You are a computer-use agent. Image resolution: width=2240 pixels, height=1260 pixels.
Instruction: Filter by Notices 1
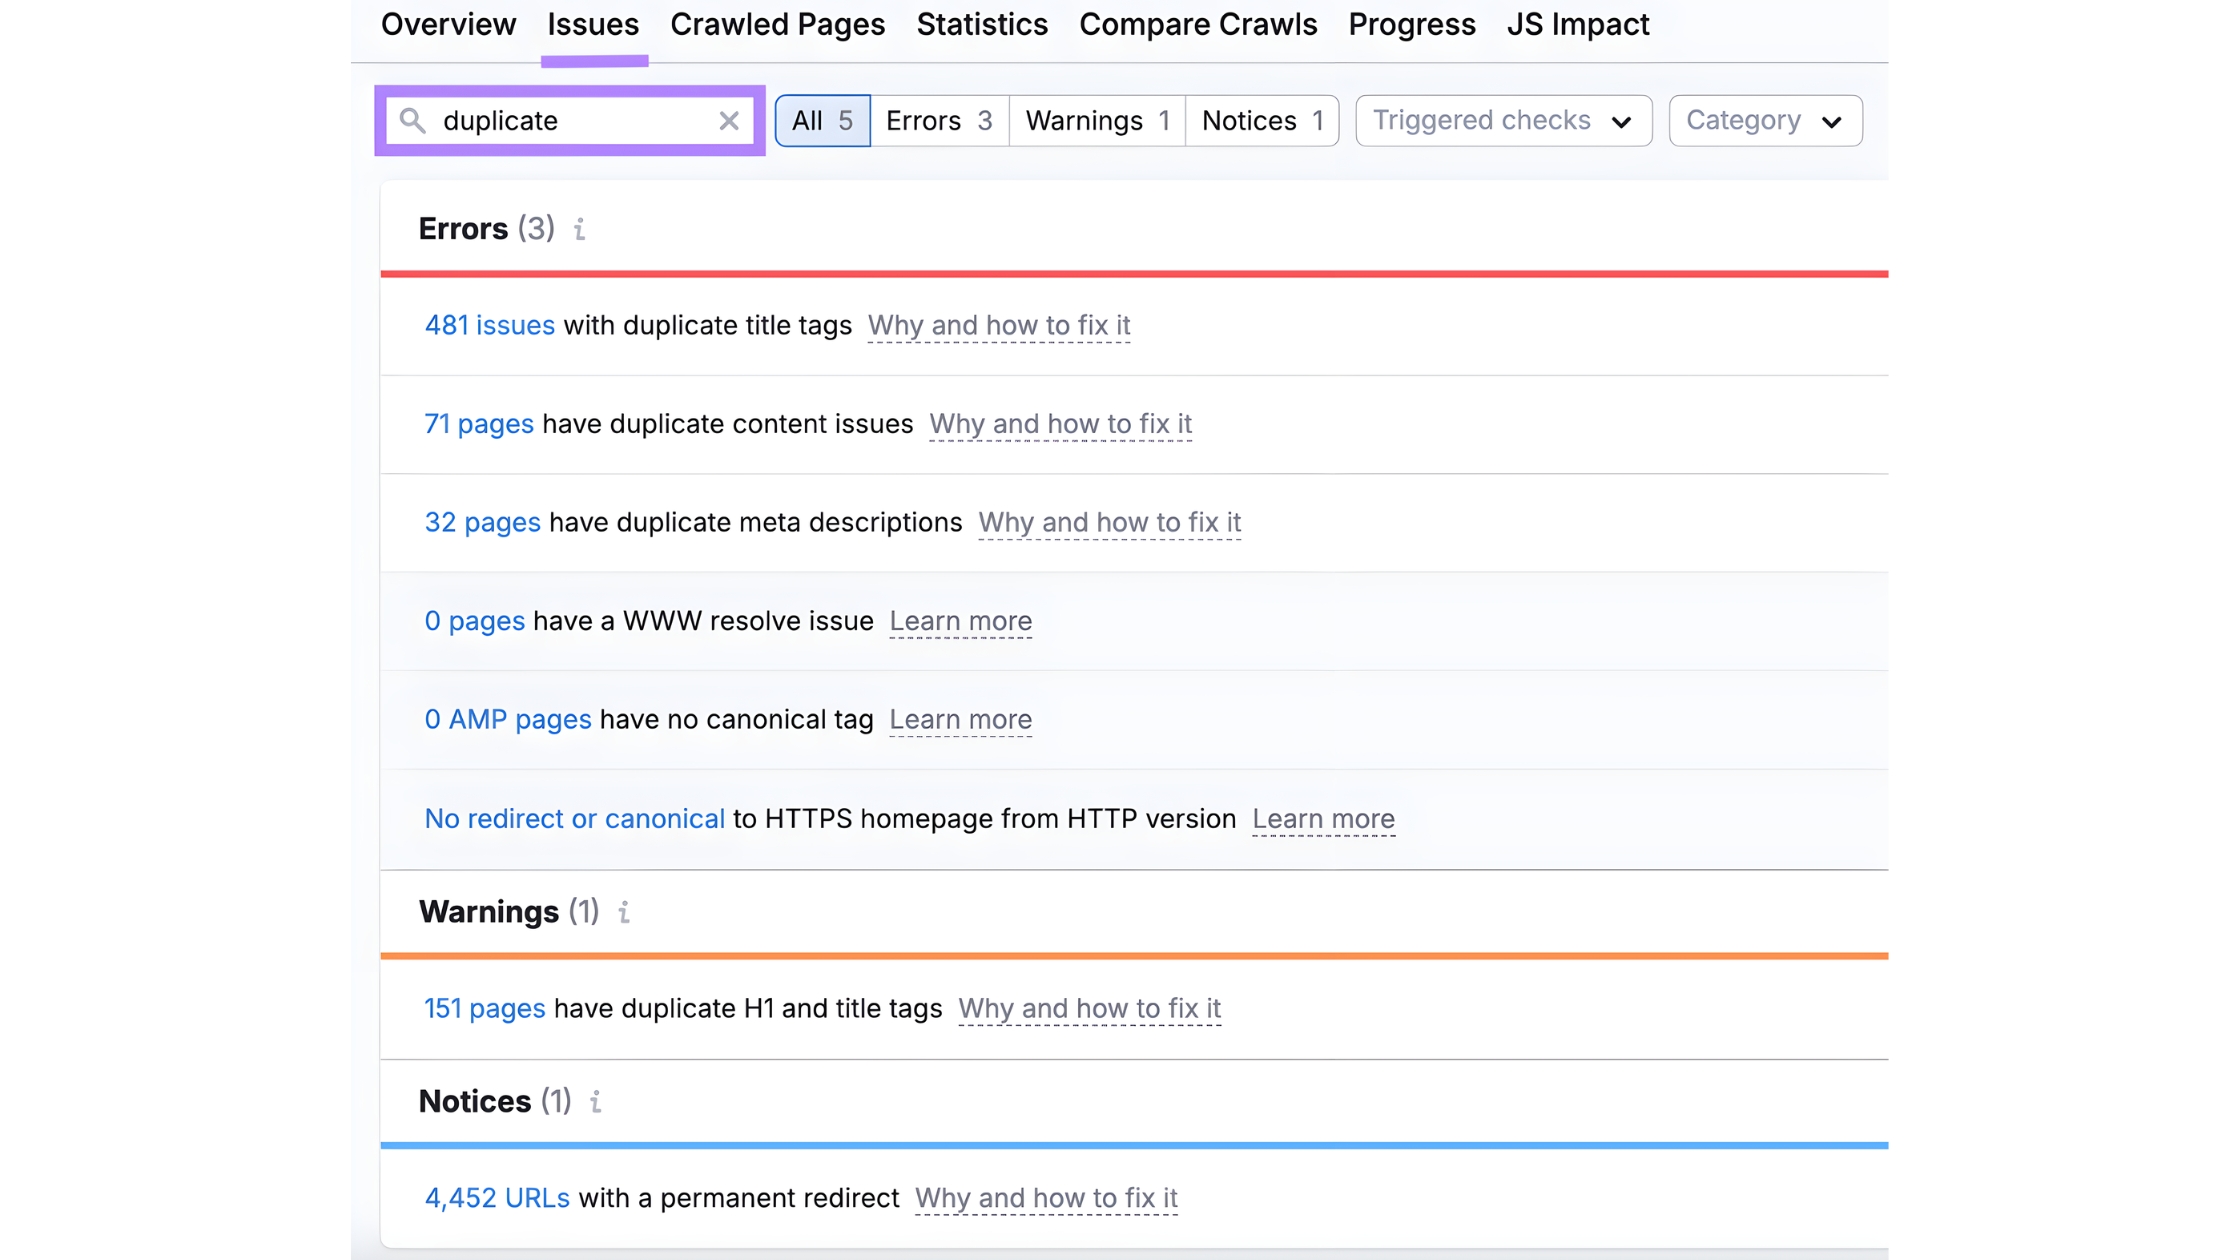[1262, 121]
